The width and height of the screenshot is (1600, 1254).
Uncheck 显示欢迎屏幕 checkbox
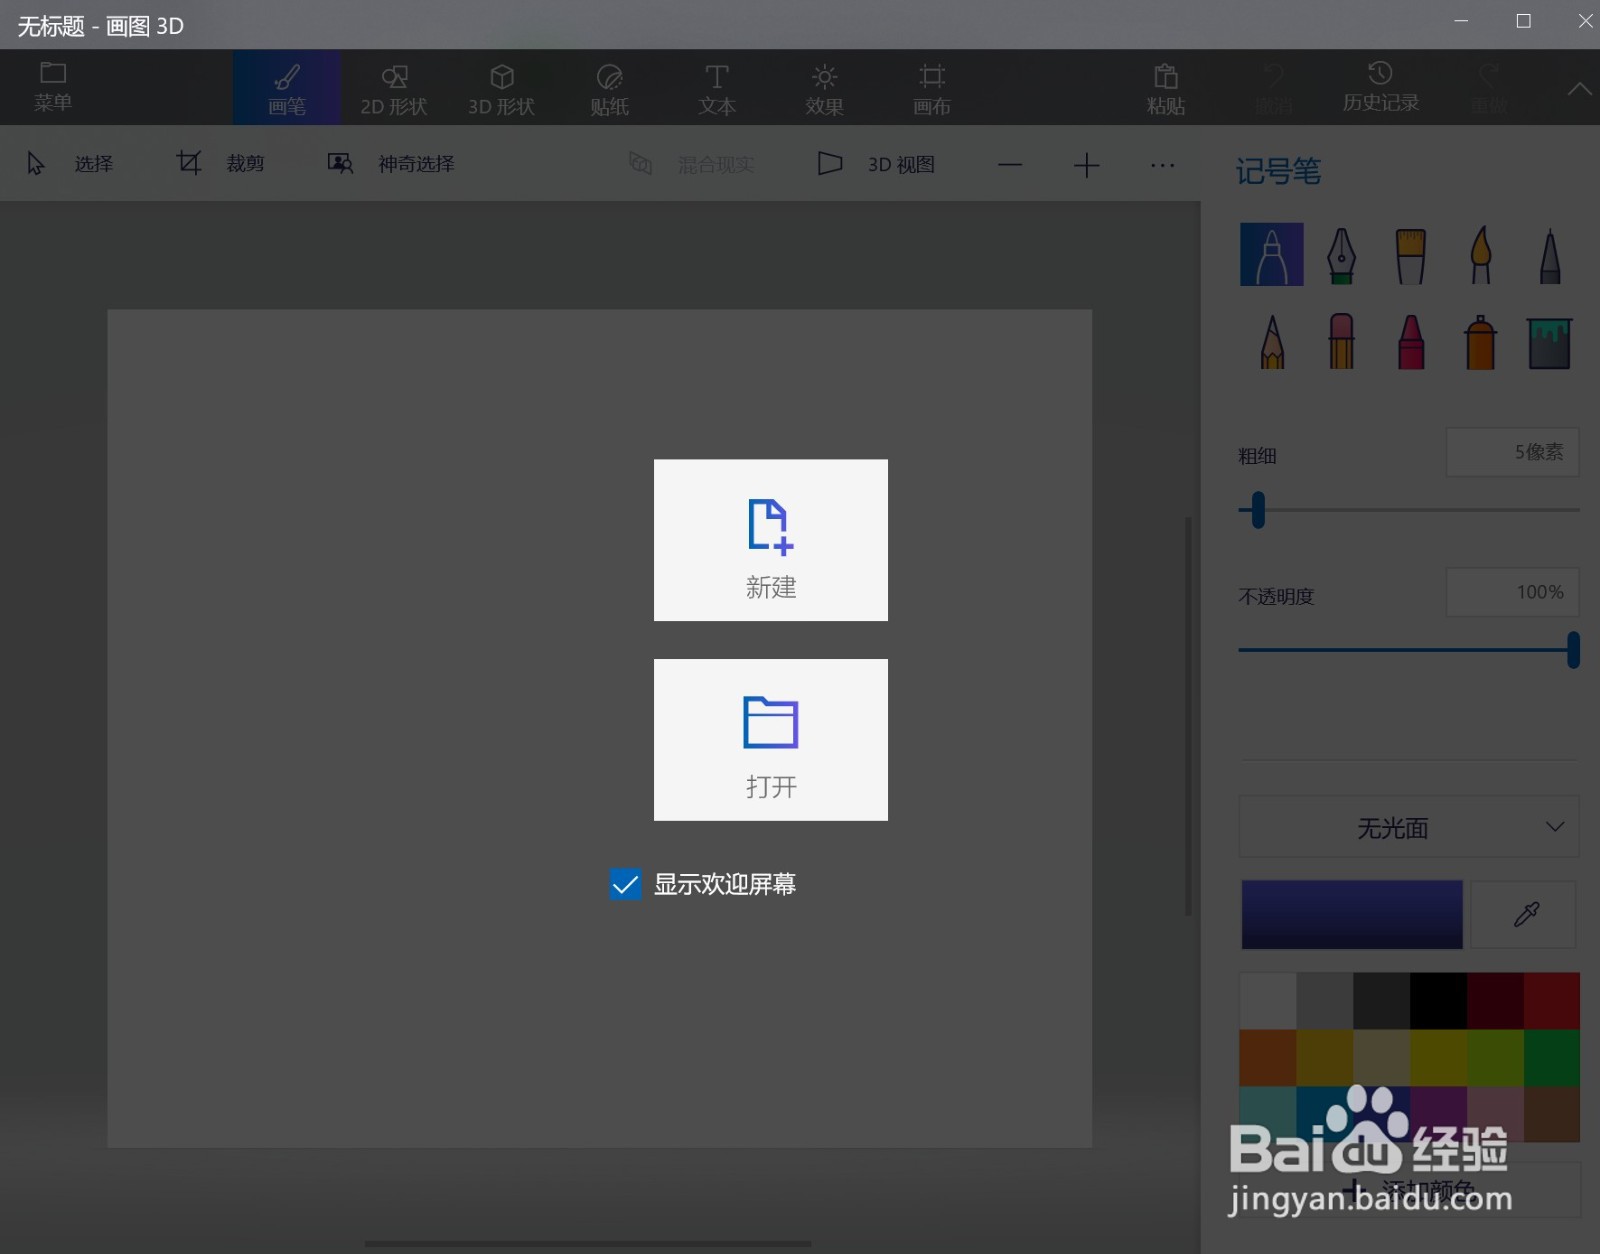point(624,884)
